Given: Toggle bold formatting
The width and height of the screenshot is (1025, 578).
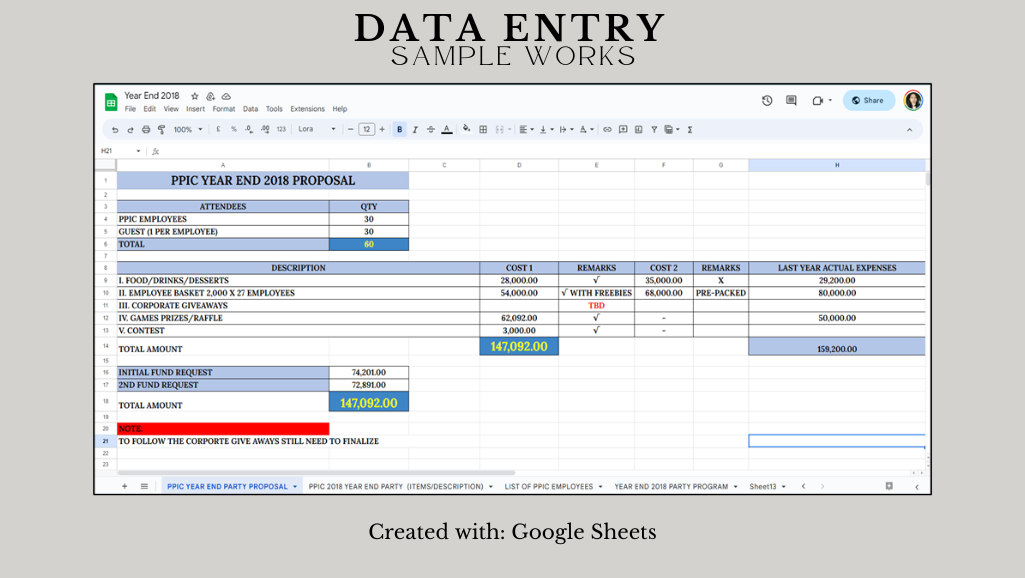Looking at the screenshot, I should 399,129.
